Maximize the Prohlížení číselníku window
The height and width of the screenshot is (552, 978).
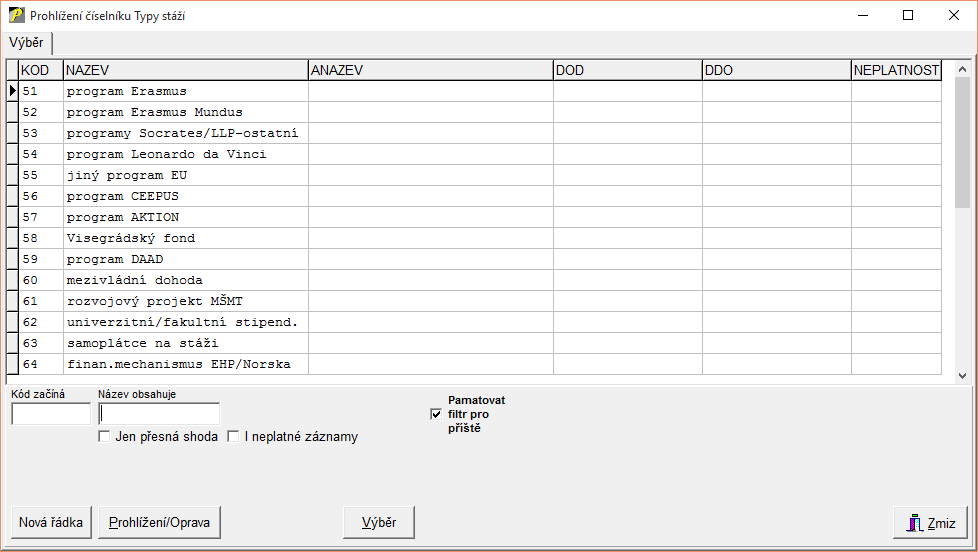tap(908, 15)
